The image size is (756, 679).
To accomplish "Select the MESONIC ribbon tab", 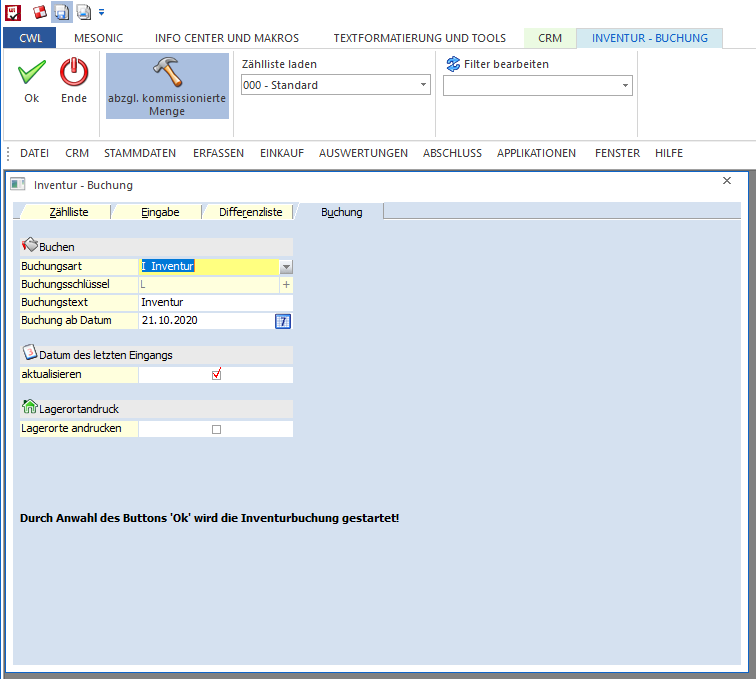I will (99, 38).
